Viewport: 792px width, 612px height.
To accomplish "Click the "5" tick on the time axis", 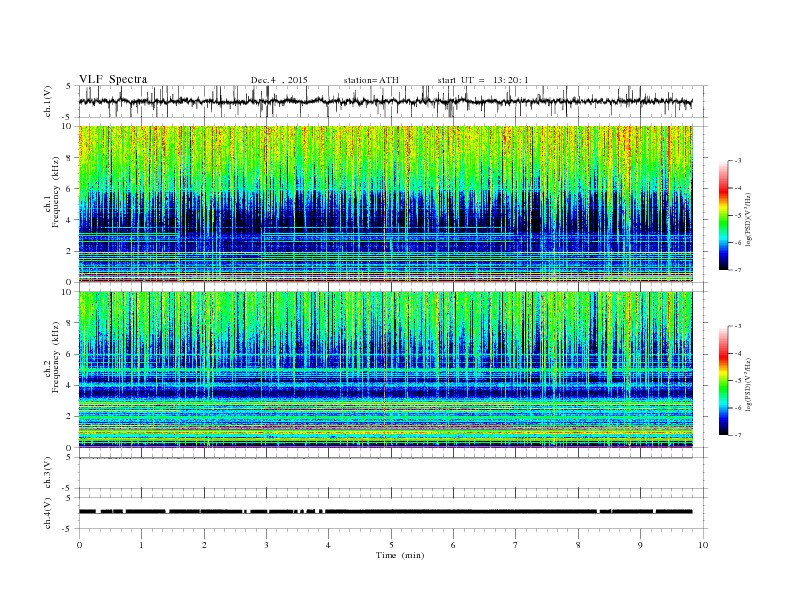I will [391, 545].
